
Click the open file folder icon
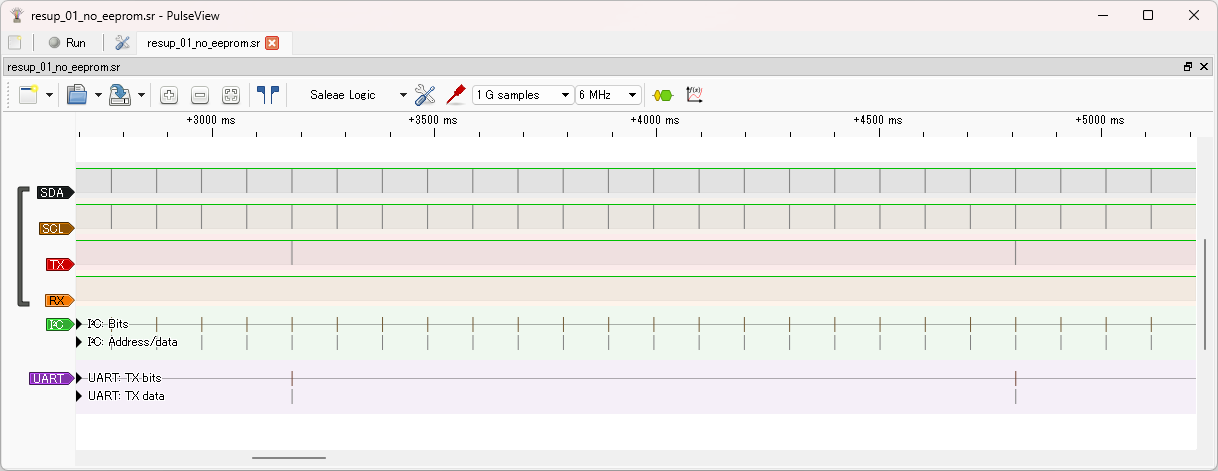77,95
